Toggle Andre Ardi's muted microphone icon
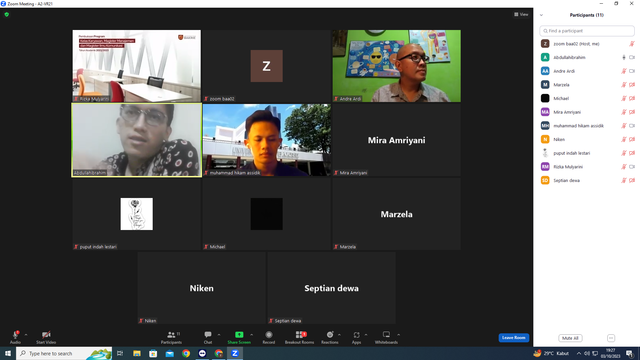The image size is (640, 360). pos(624,71)
